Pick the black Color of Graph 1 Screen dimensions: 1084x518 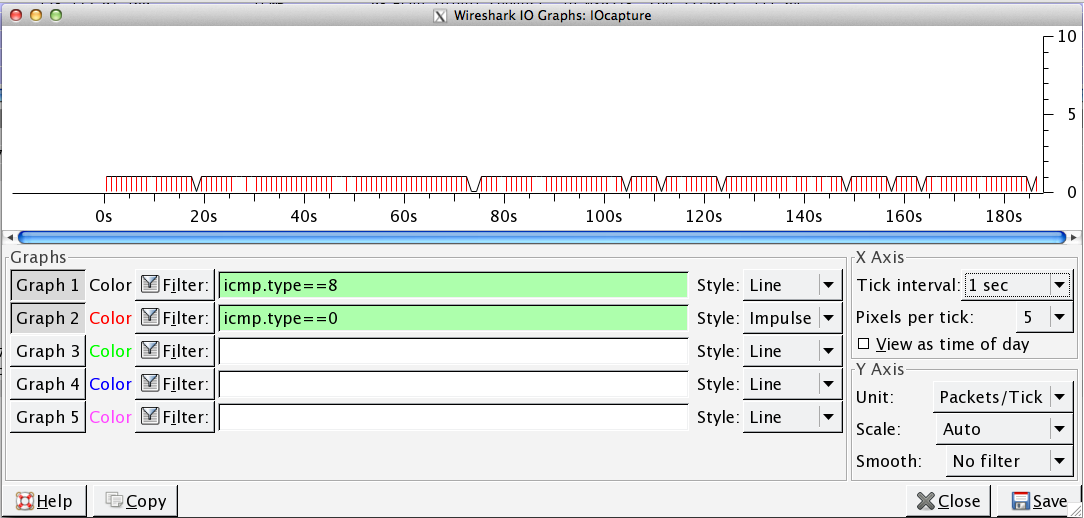[111, 286]
